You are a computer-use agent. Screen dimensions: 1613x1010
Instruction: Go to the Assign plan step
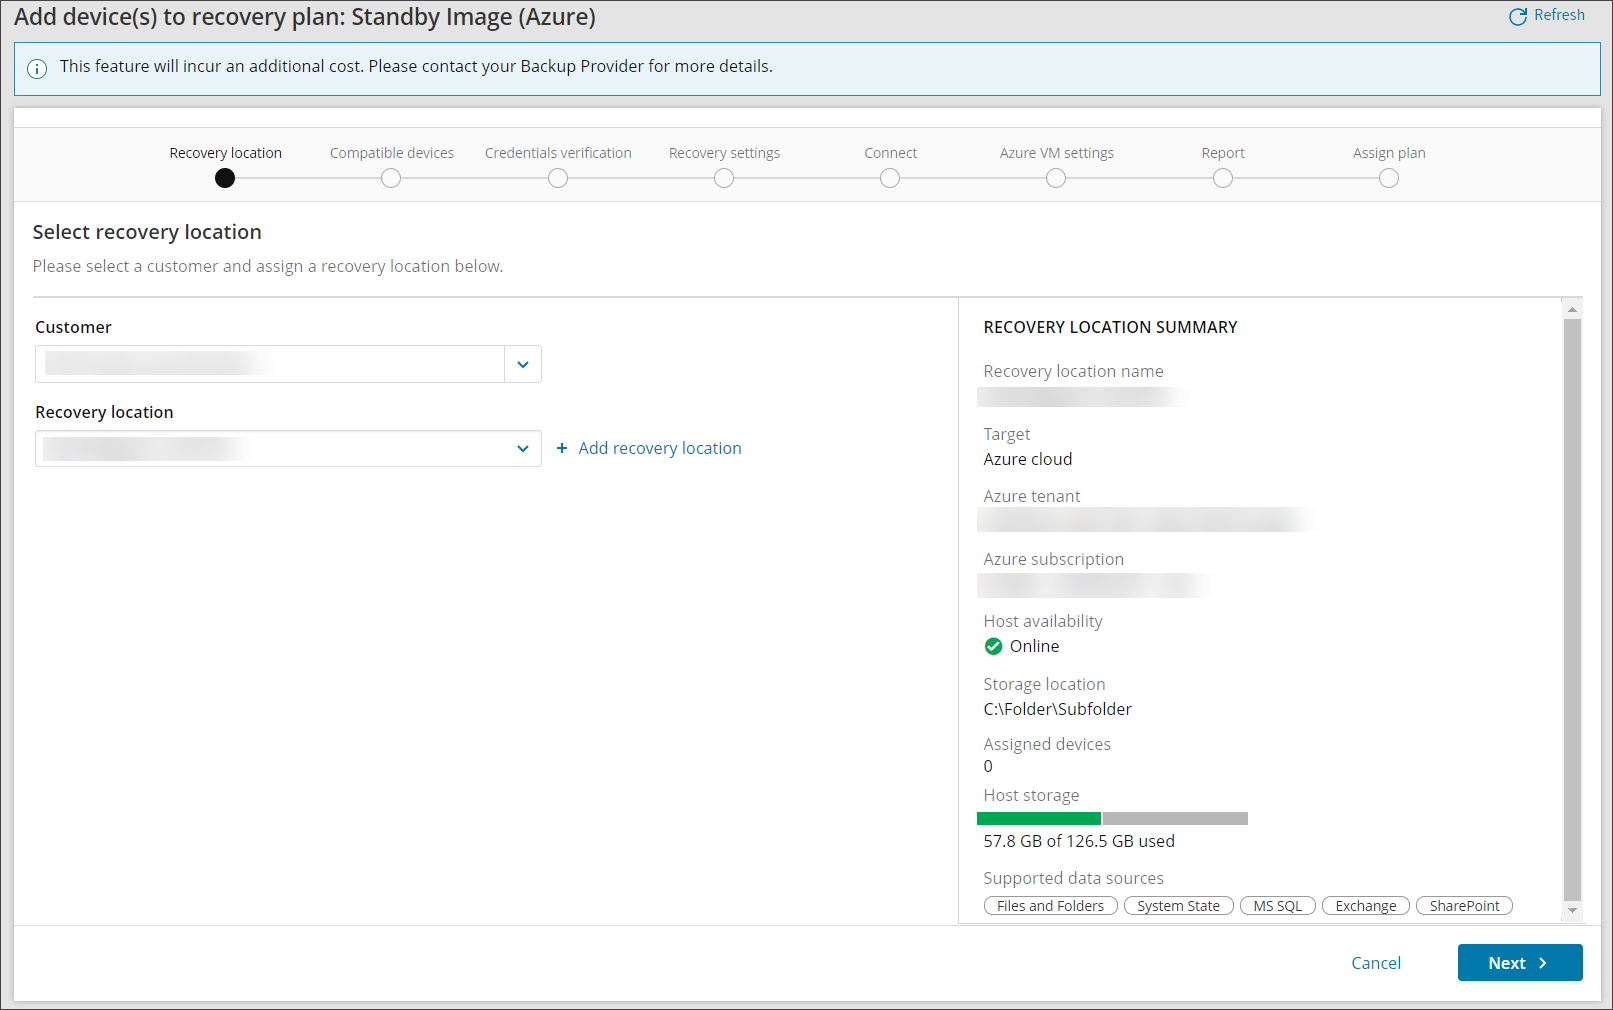pyautogui.click(x=1389, y=178)
